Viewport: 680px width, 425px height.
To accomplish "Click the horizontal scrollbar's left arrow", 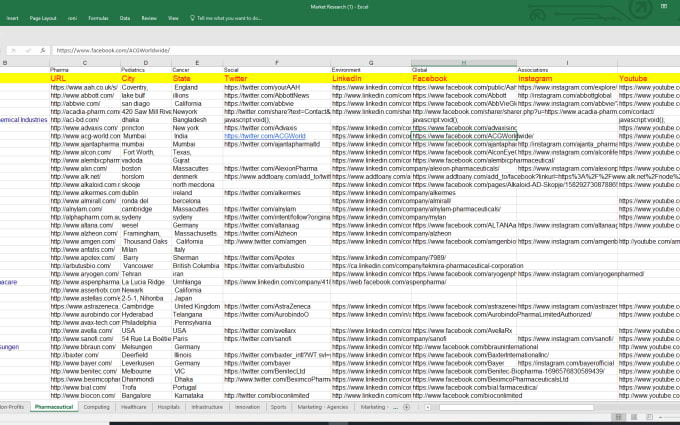I will click(x=428, y=407).
